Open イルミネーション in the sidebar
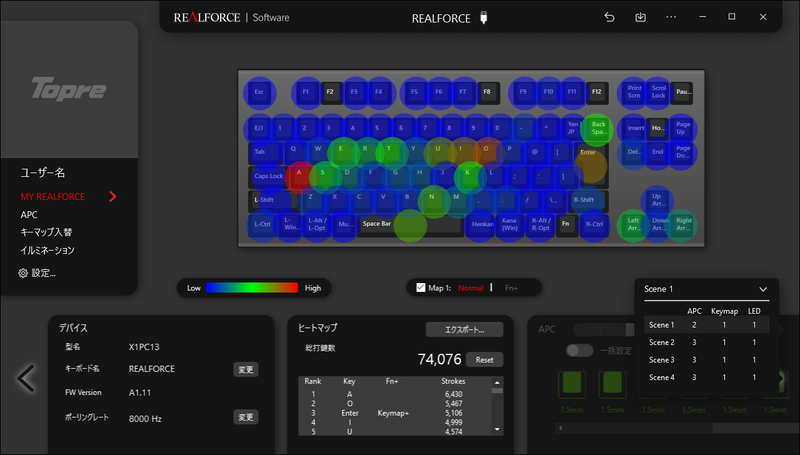The image size is (800, 455). (47, 250)
